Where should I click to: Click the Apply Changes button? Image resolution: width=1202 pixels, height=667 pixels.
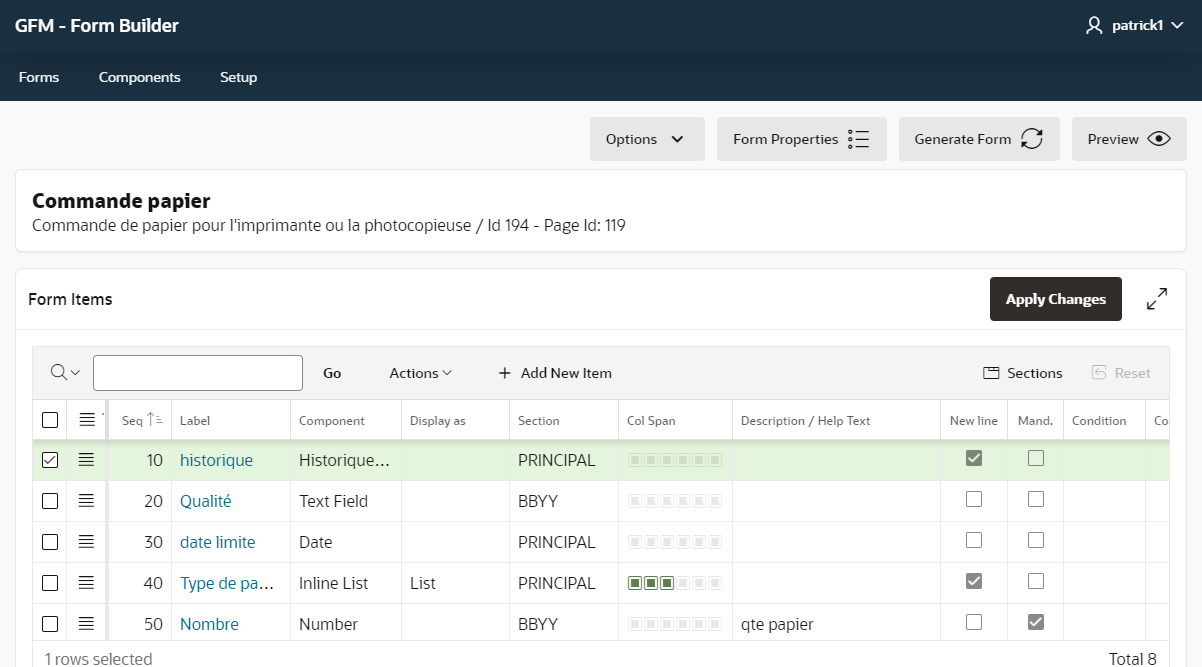tap(1055, 298)
